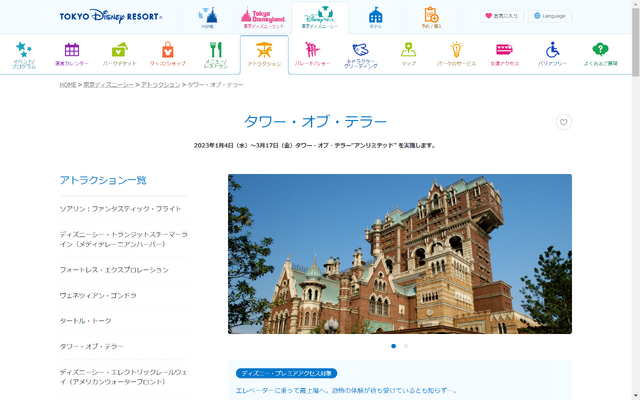Open ヴェネツィアン・ゴンドラ in attraction list
640x400 pixels.
pyautogui.click(x=98, y=295)
